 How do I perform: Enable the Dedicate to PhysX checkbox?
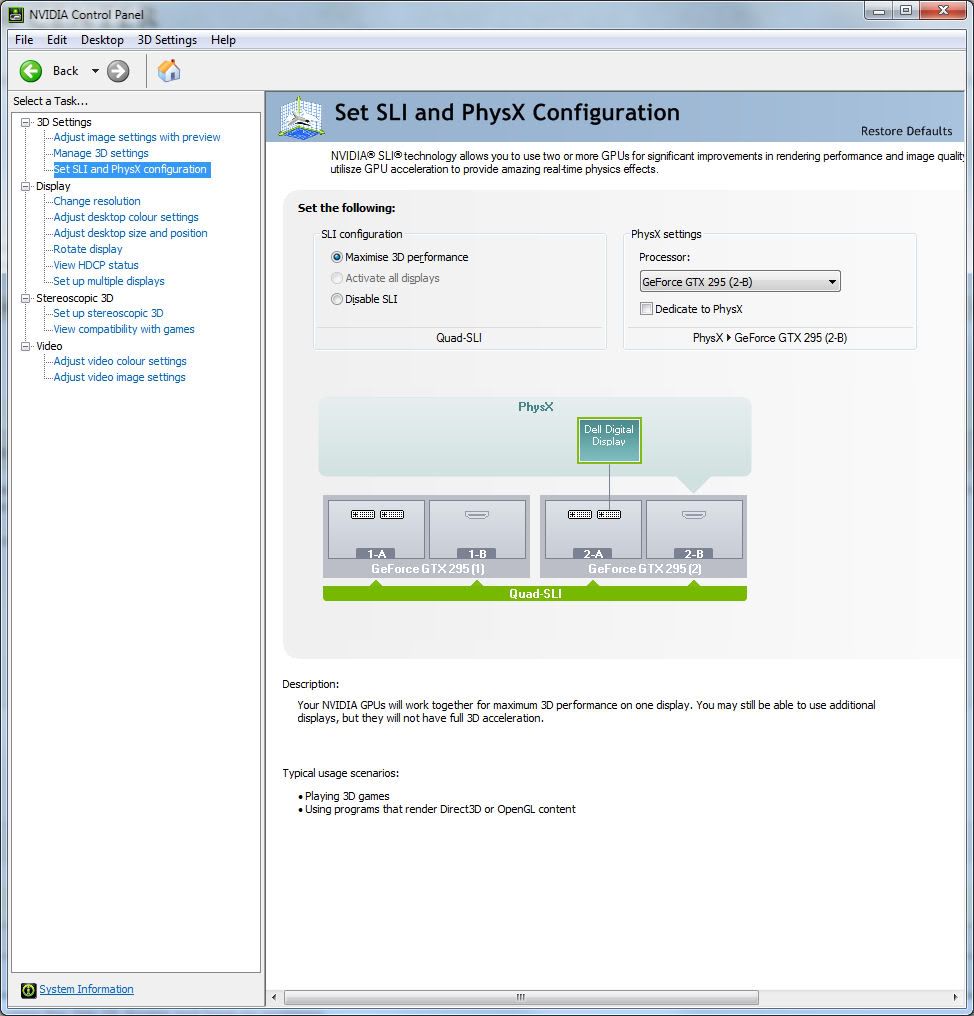[x=646, y=309]
